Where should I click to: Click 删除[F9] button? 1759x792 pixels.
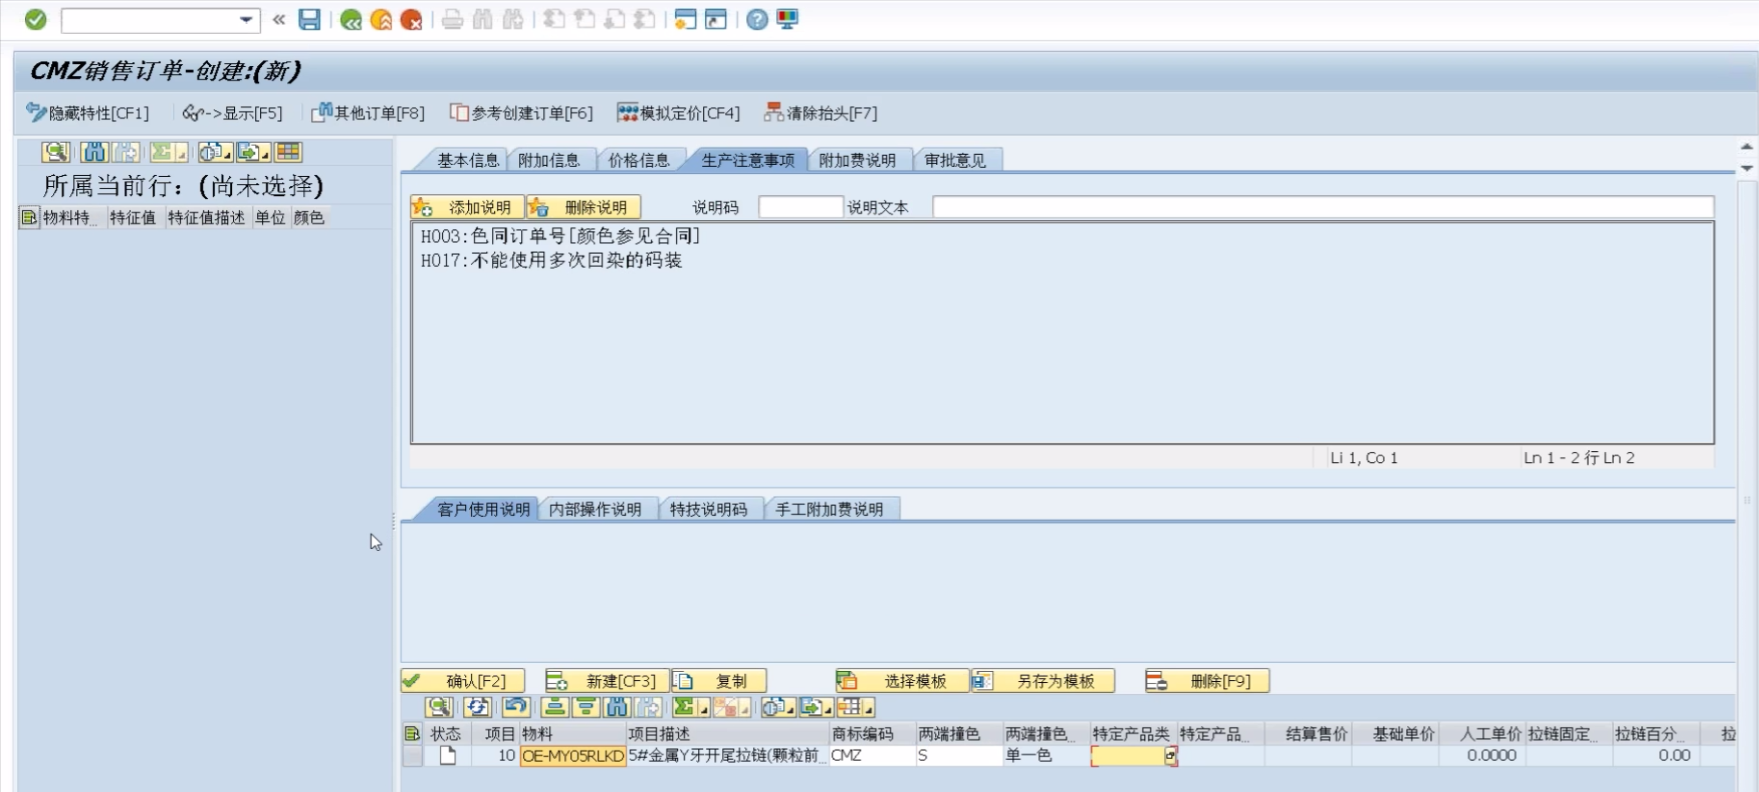click(1207, 681)
